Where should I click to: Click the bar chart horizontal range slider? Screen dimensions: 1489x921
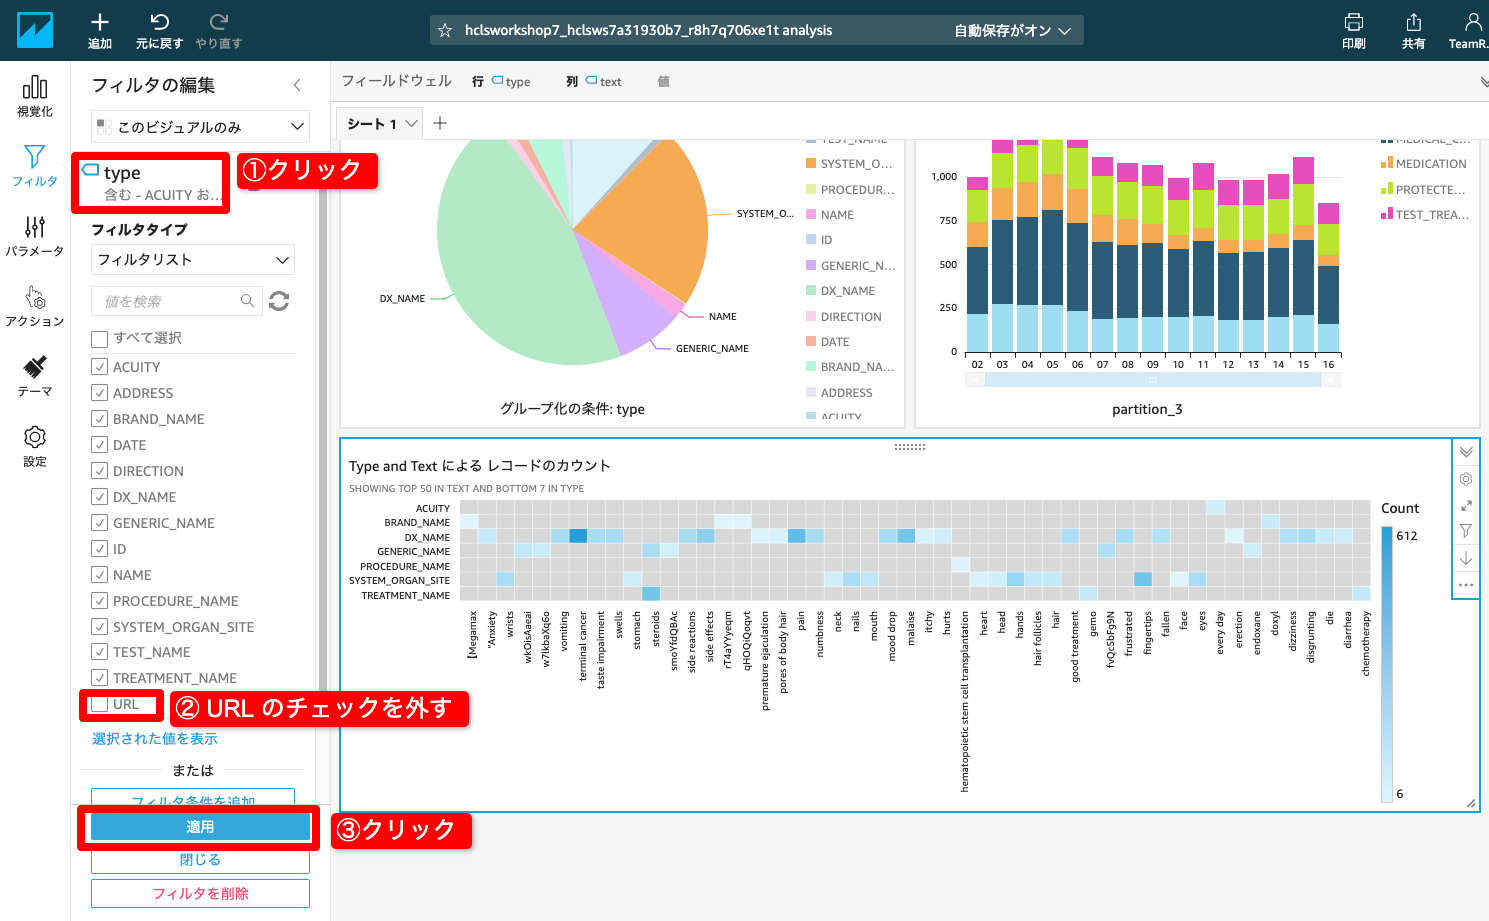coord(1153,380)
